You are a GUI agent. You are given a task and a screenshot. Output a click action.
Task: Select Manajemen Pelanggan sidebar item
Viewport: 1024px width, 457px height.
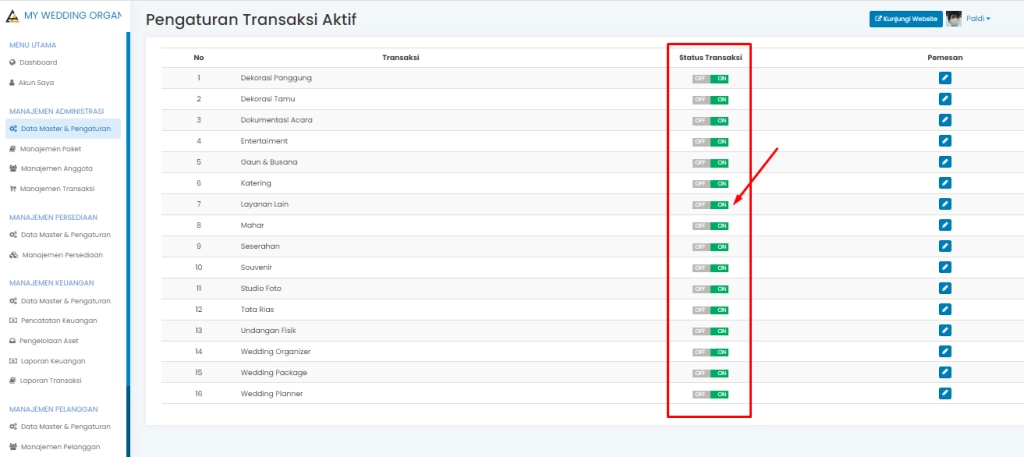coord(59,446)
